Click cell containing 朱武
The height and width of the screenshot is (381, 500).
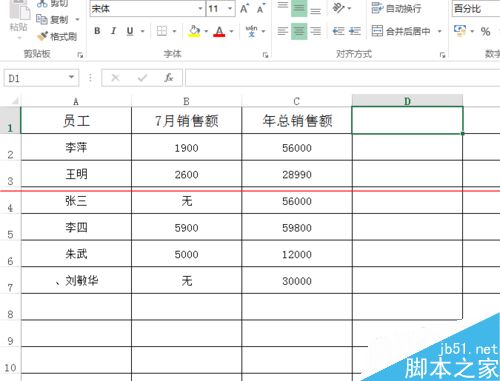(x=76, y=254)
